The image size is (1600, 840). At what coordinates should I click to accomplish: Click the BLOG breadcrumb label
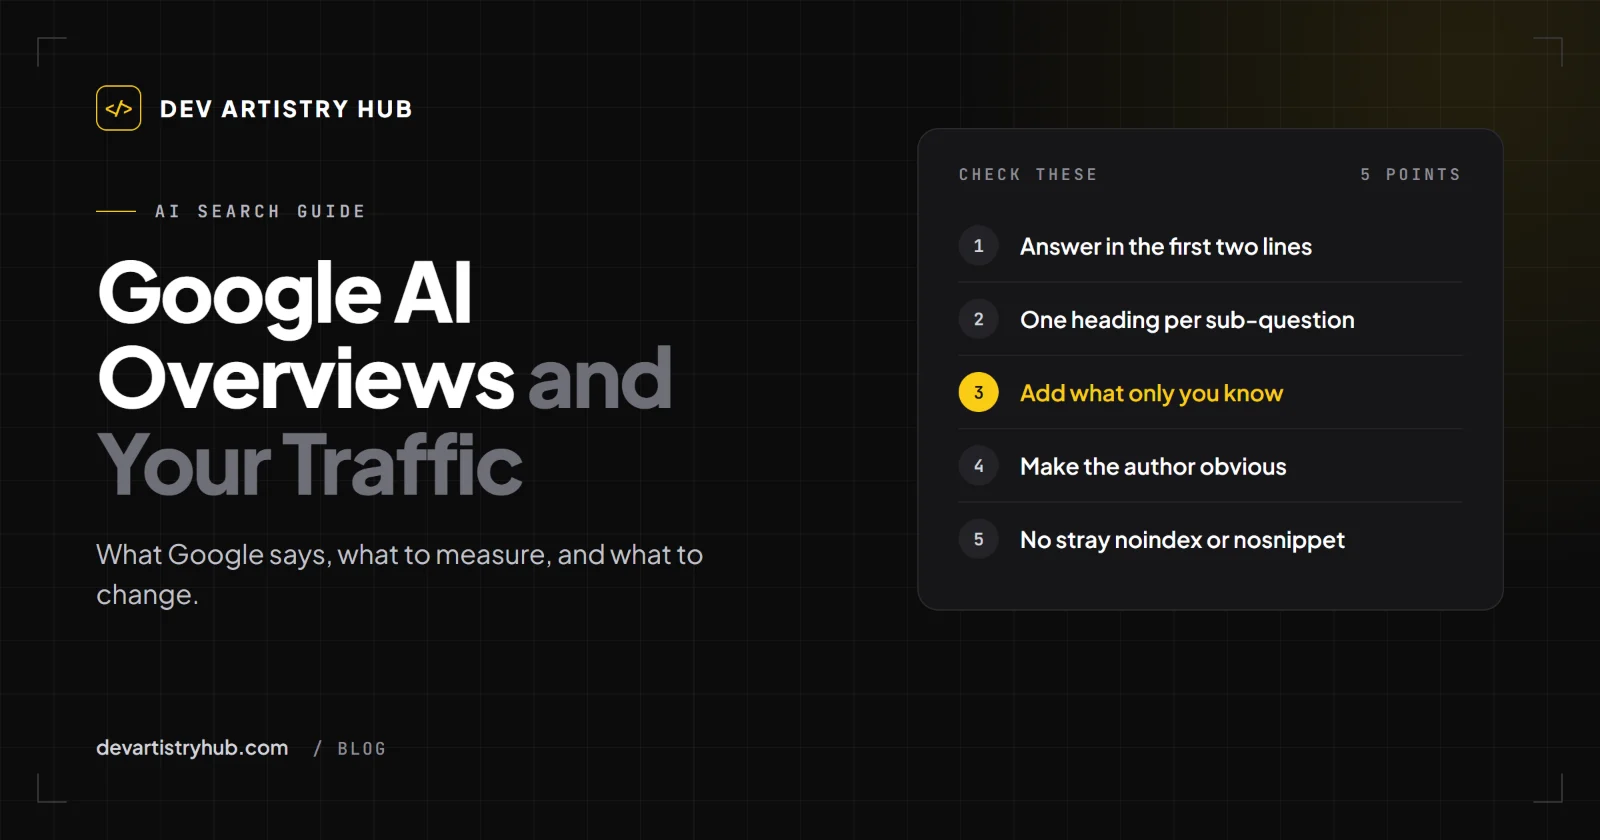(x=361, y=749)
